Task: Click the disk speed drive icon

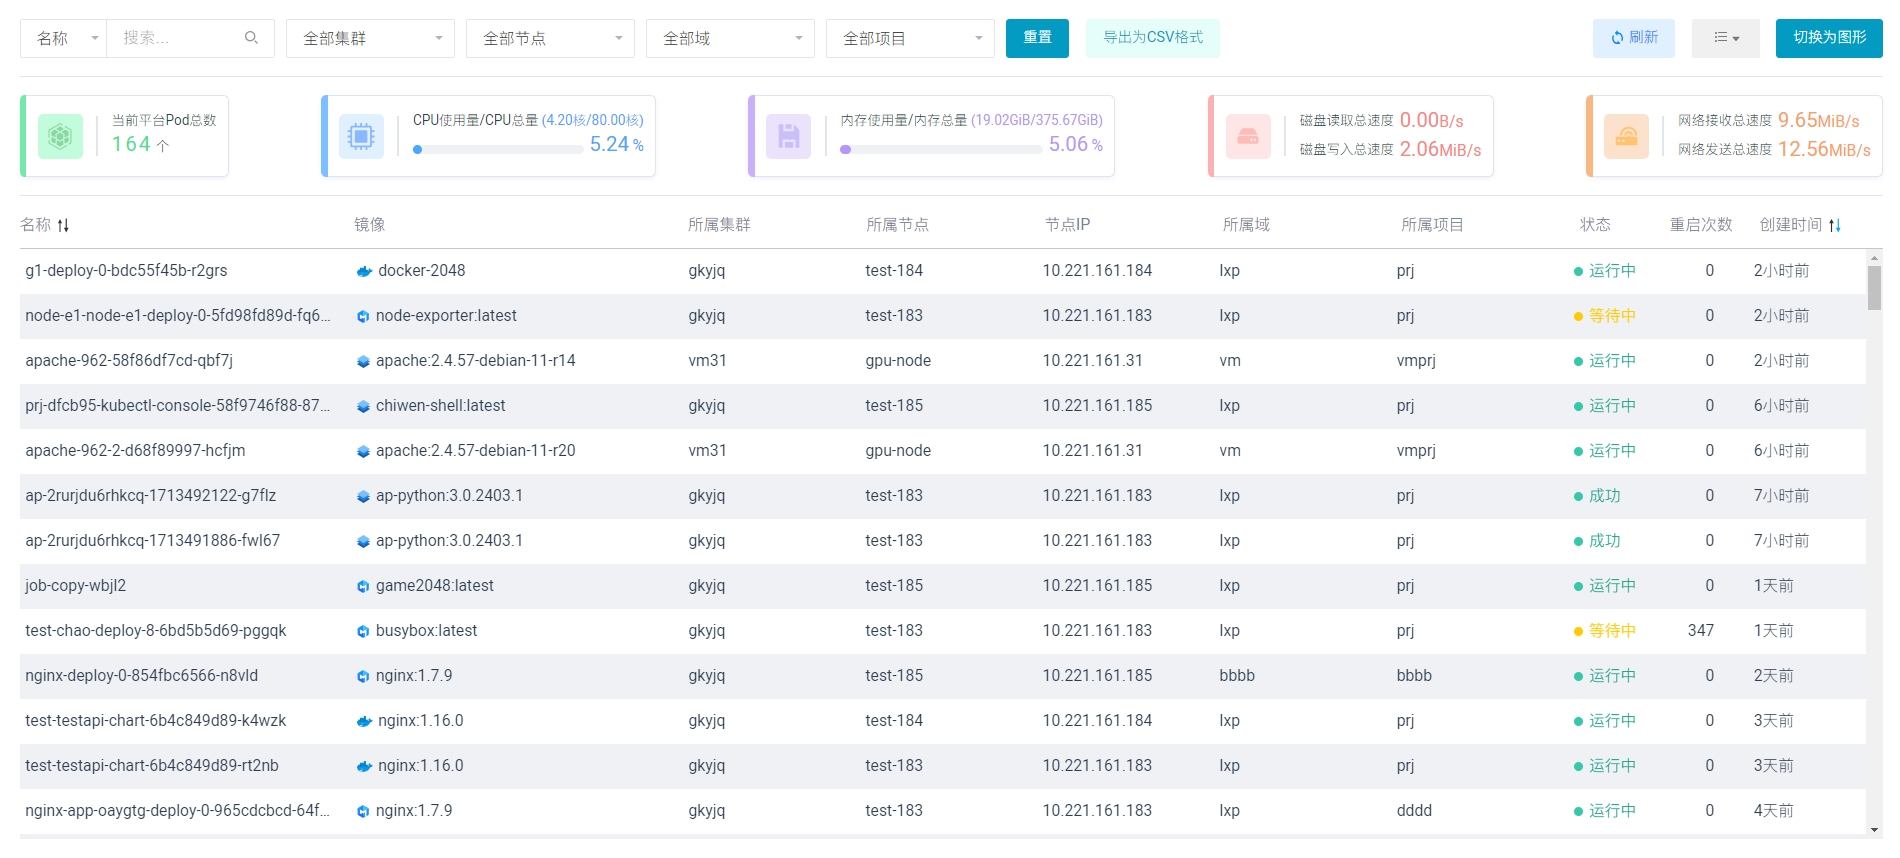Action: coord(1248,136)
